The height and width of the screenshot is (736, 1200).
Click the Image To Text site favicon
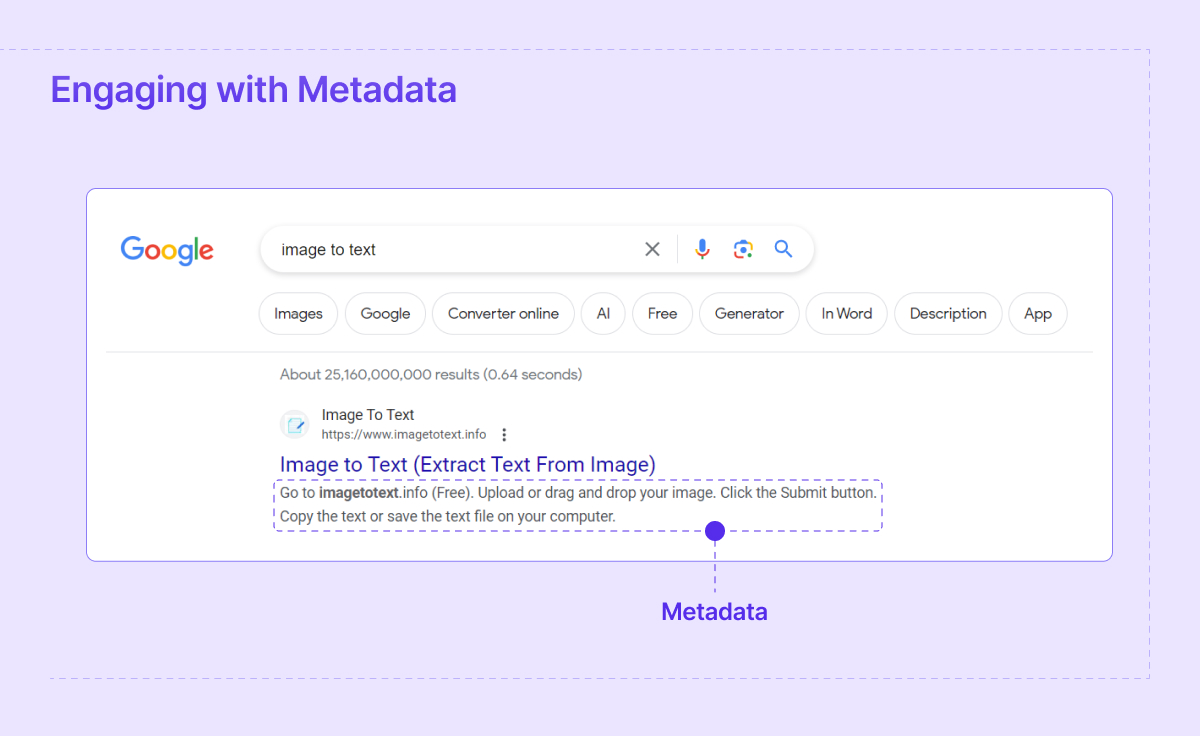pos(295,425)
